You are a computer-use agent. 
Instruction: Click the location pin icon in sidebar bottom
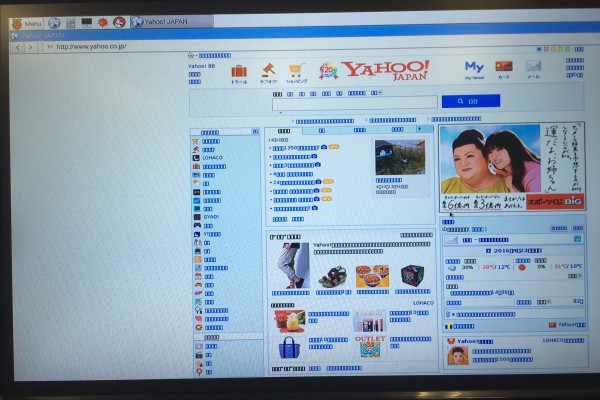(x=199, y=372)
